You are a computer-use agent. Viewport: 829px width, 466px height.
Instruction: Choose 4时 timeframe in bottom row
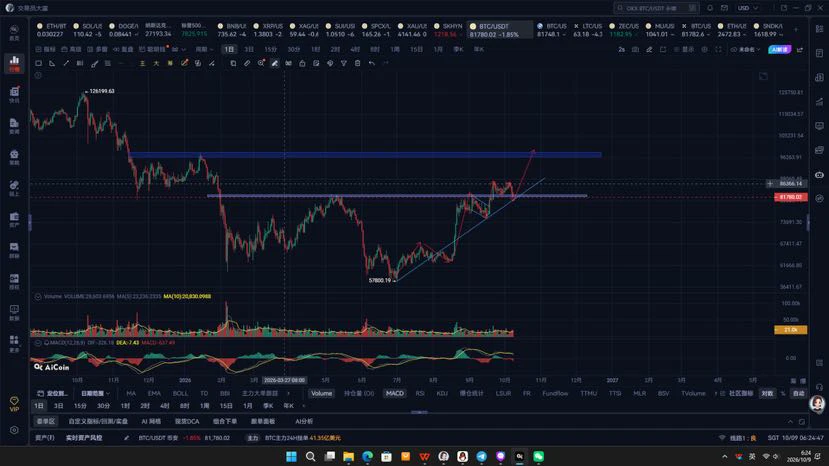tap(164, 406)
